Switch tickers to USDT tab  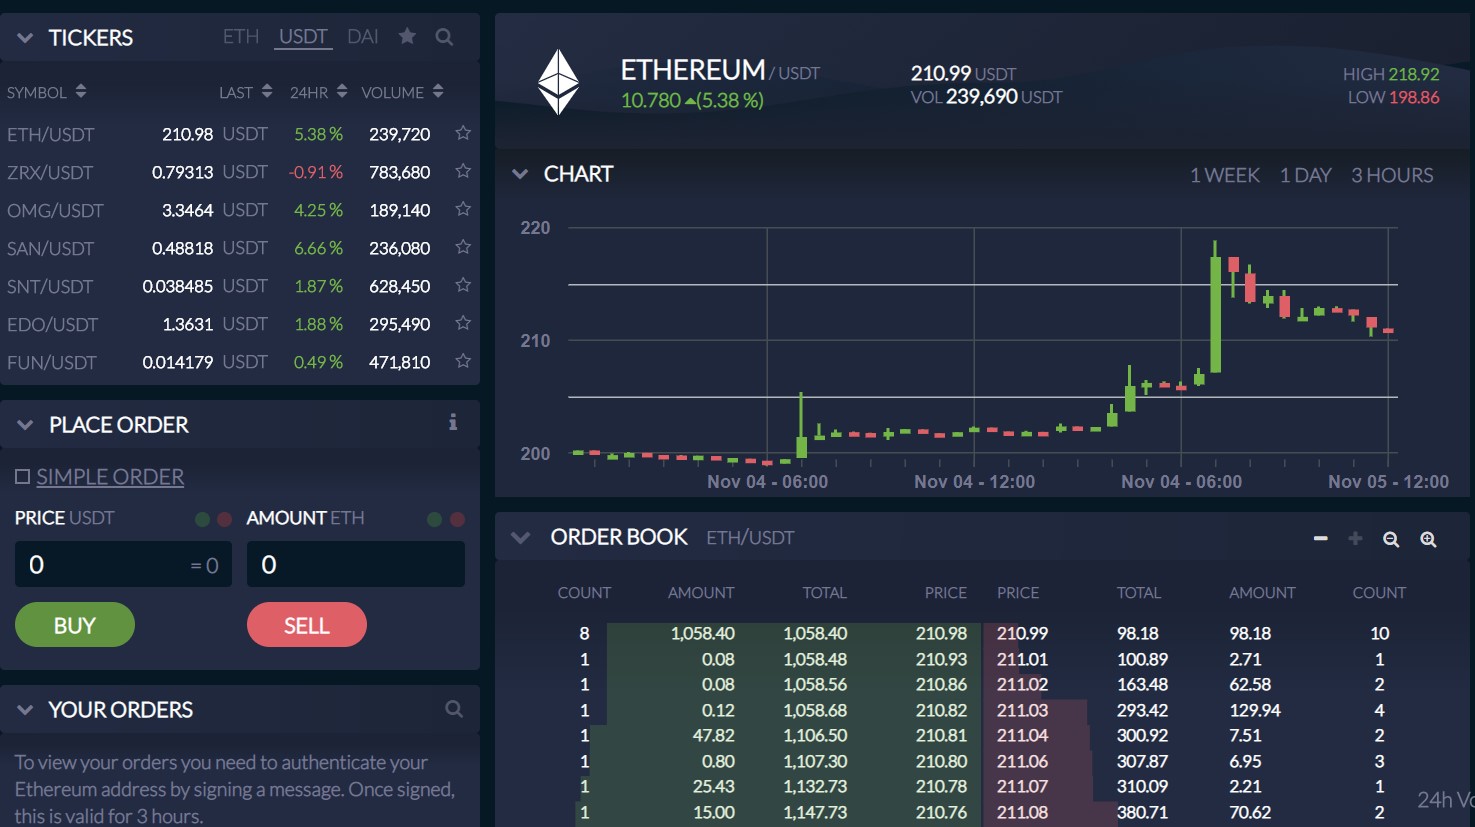click(x=303, y=37)
